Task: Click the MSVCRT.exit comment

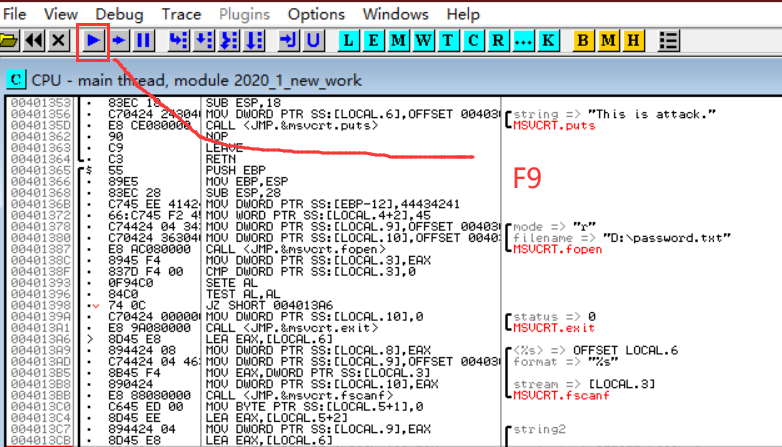Action: click(554, 328)
